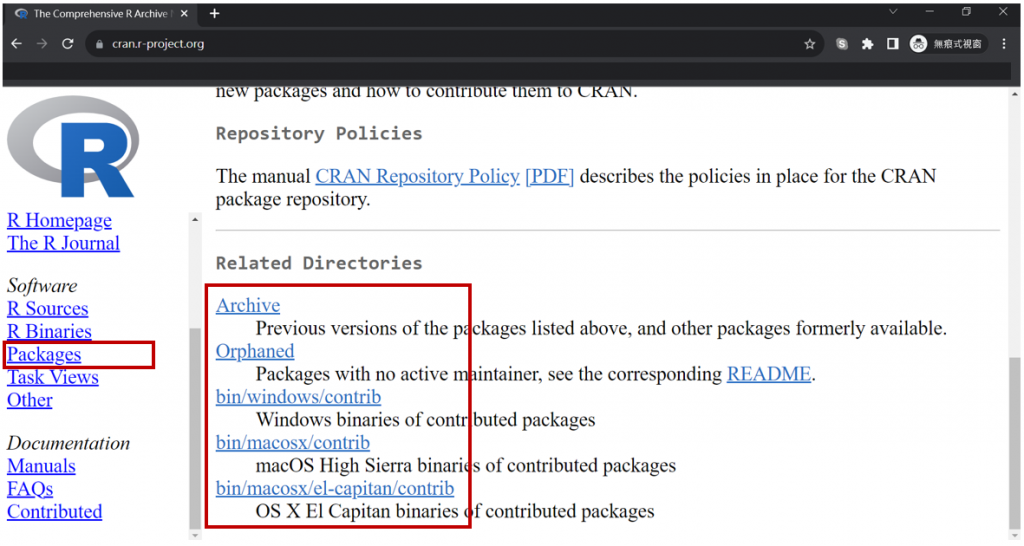
Task: Click the sidebar scroll-down arrow
Action: [x=195, y=535]
